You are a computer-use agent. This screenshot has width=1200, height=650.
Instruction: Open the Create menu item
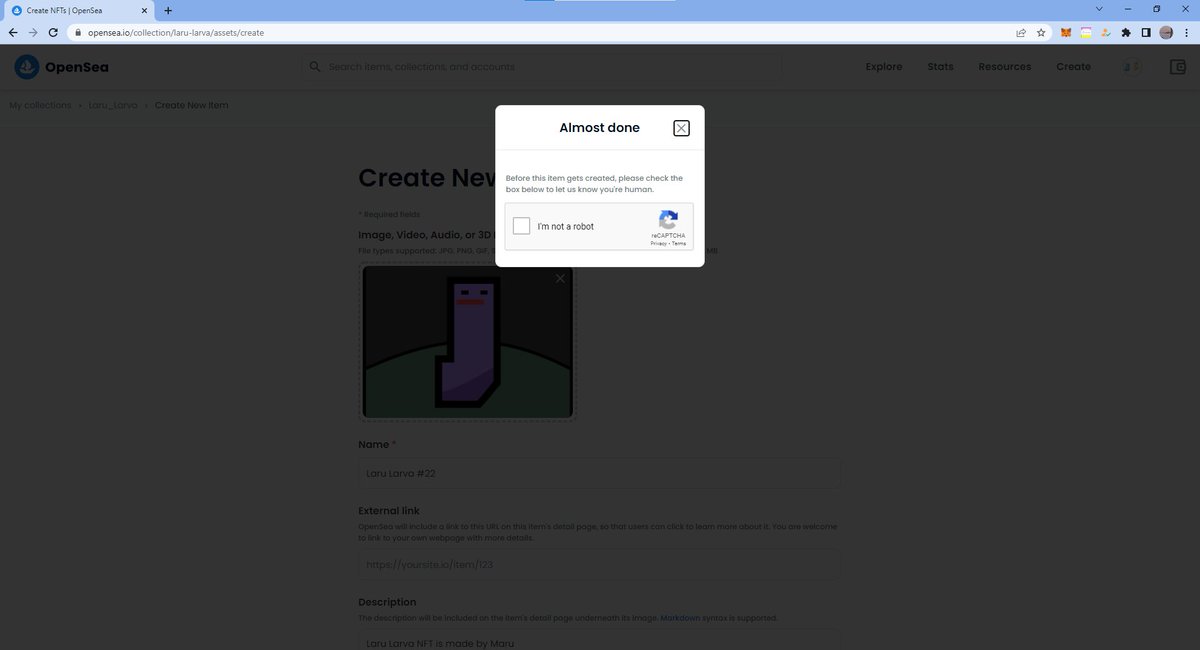[1074, 67]
